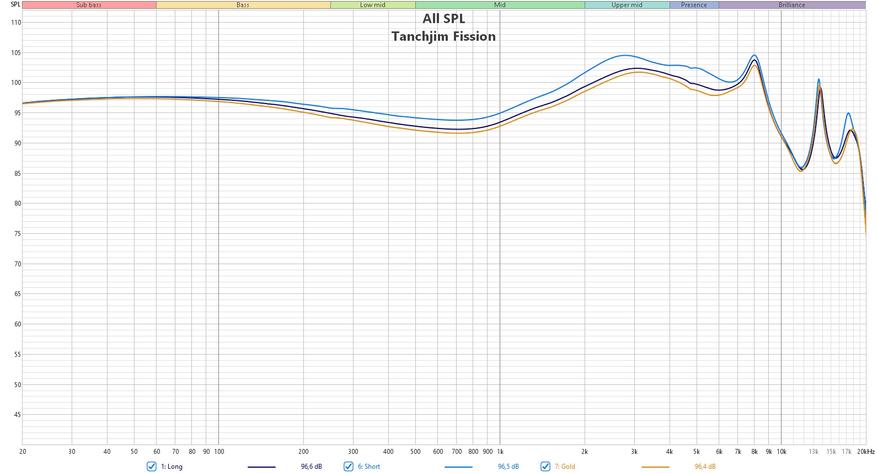Click the "5k" frequency axis label
The image size is (877, 473).
(x=696, y=452)
